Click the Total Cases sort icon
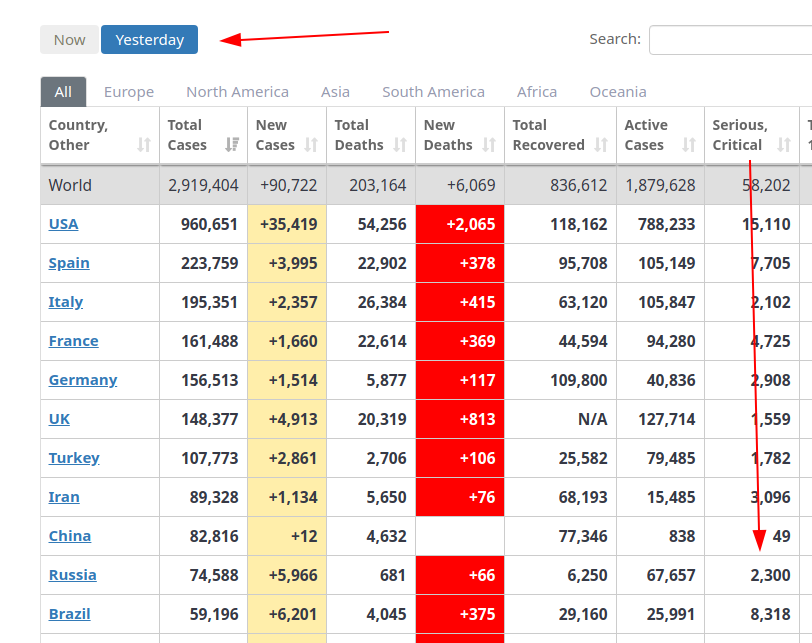The height and width of the screenshot is (643, 812). pos(232,145)
